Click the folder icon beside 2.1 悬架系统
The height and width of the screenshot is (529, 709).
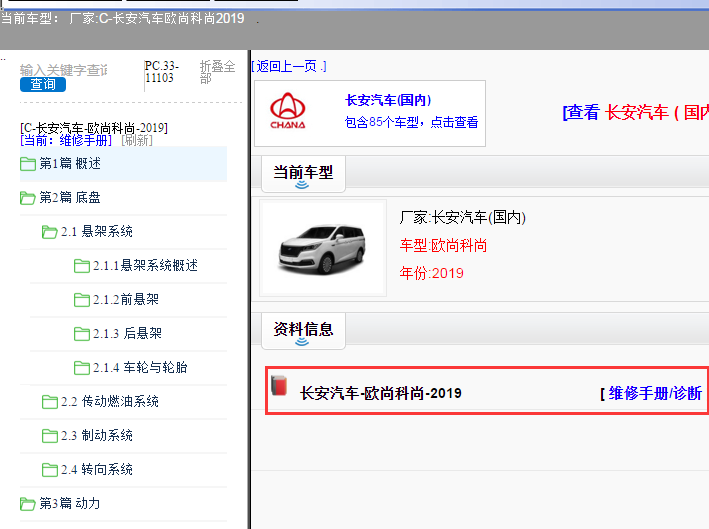pos(49,232)
